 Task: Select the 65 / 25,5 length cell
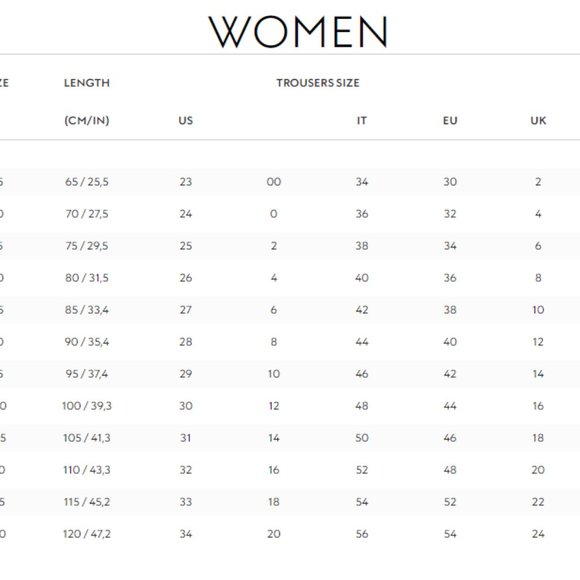pyautogui.click(x=87, y=182)
